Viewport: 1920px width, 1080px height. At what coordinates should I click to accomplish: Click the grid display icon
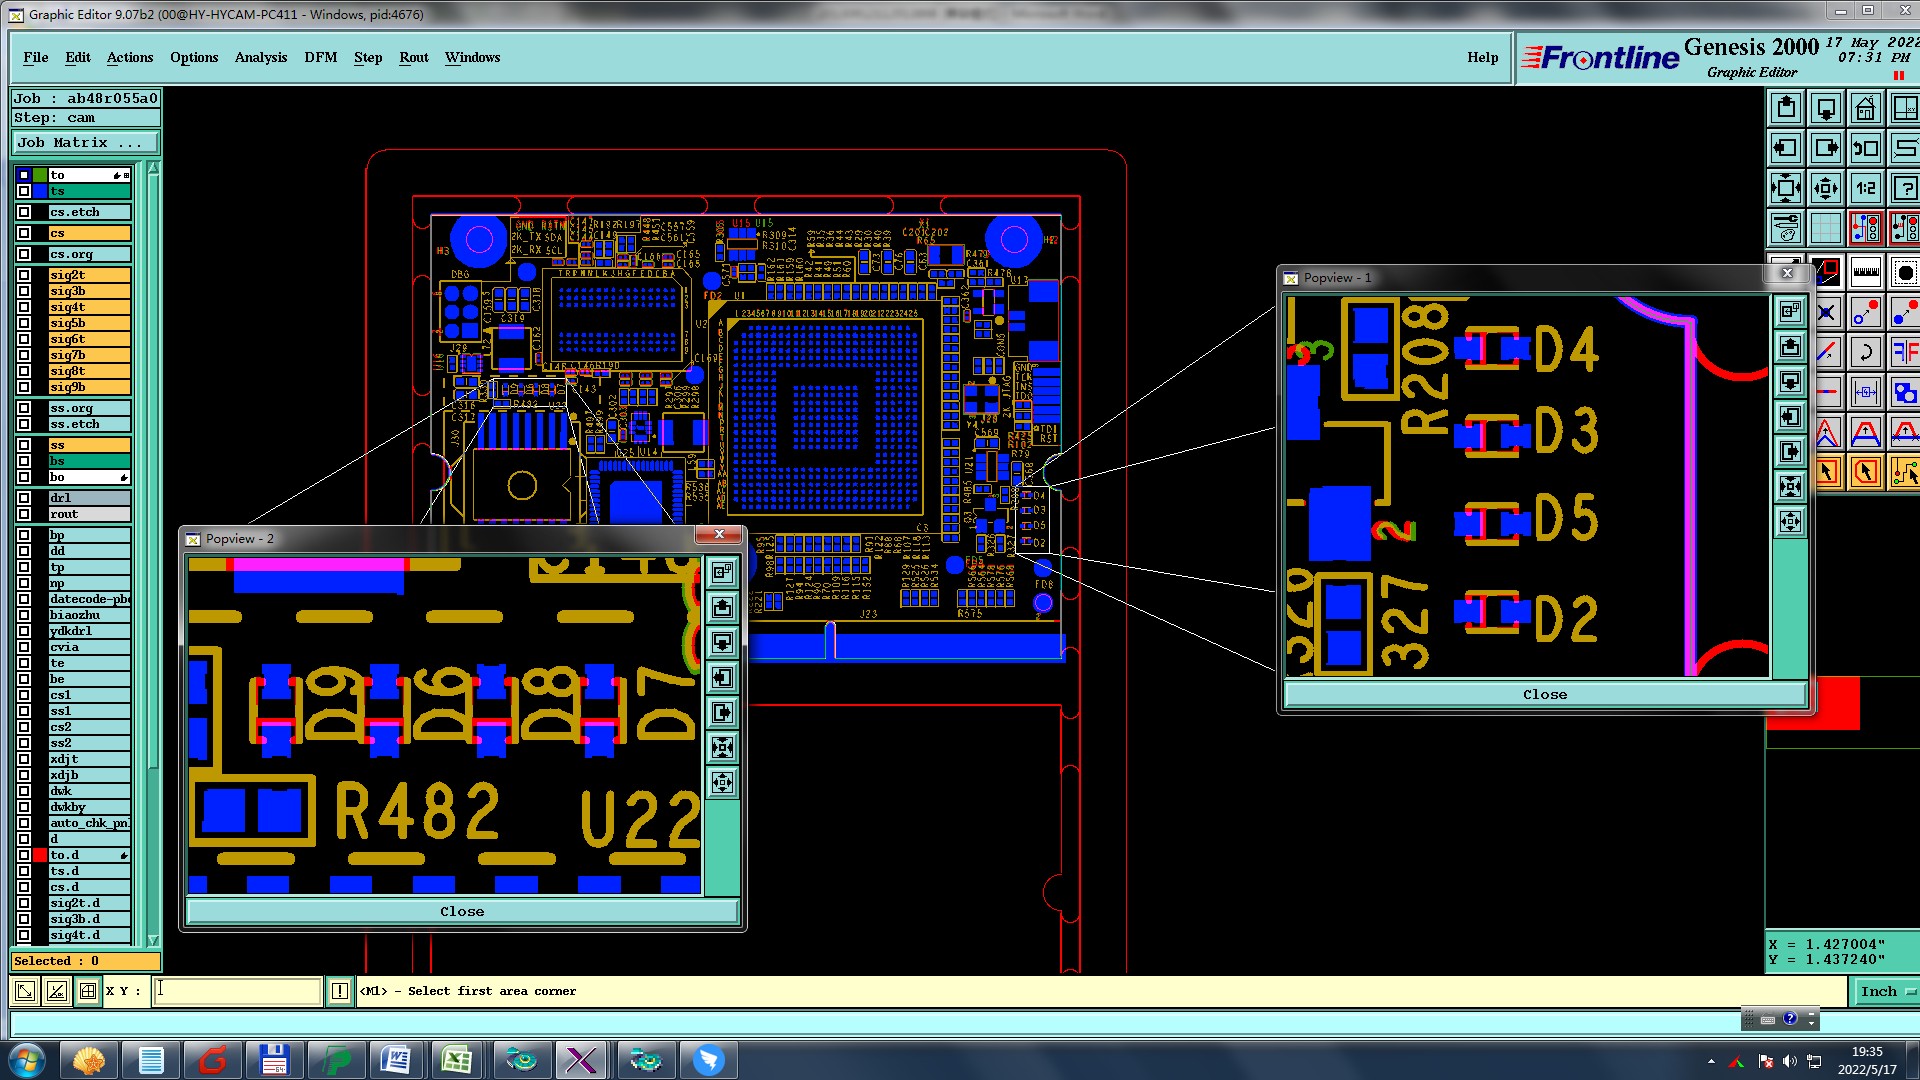click(x=1826, y=228)
